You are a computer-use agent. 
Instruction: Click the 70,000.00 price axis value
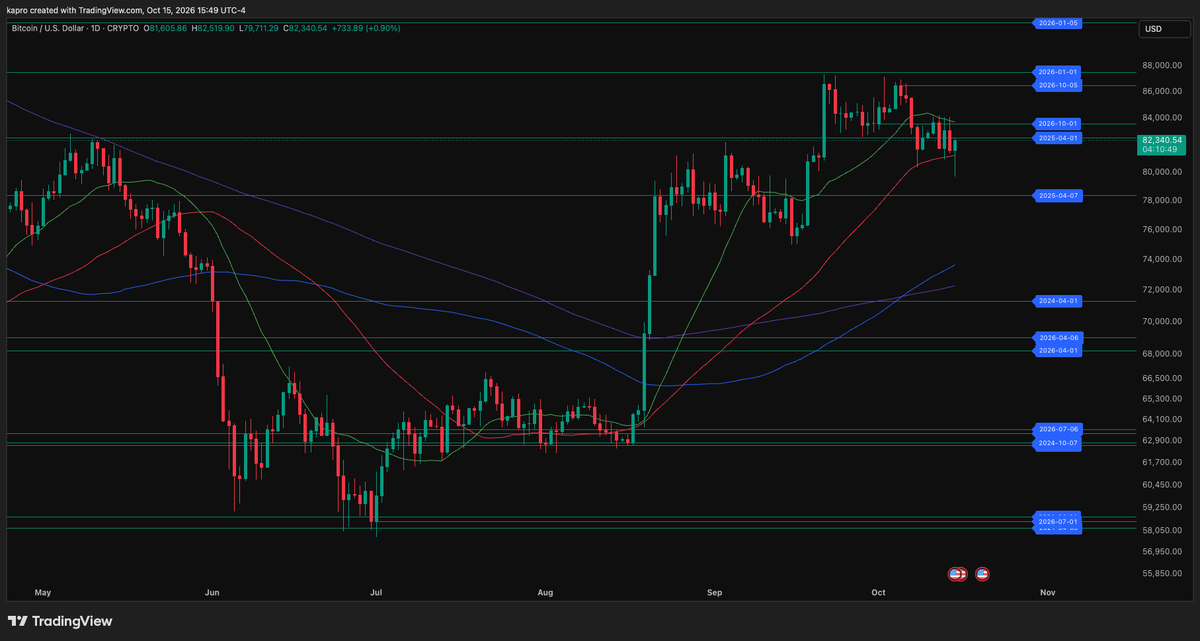coord(1161,322)
